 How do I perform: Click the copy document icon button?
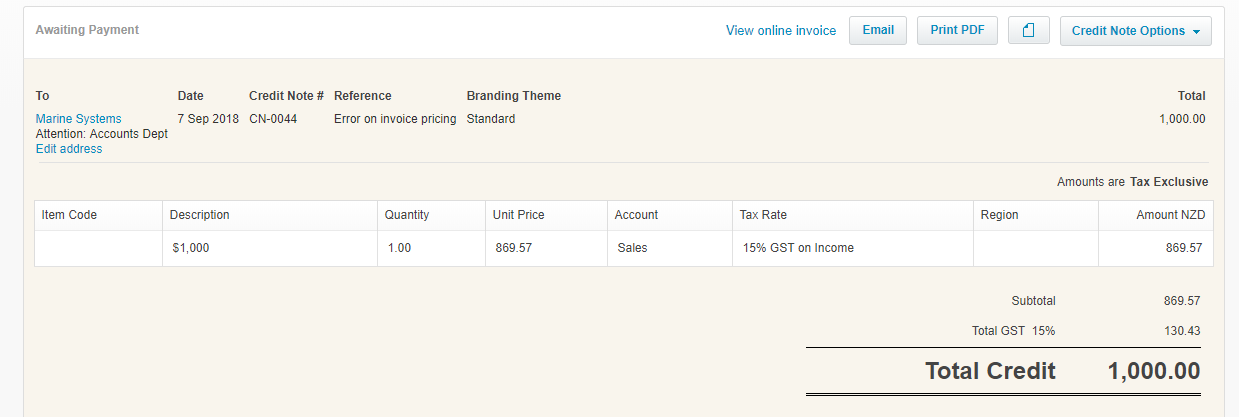point(1028,31)
